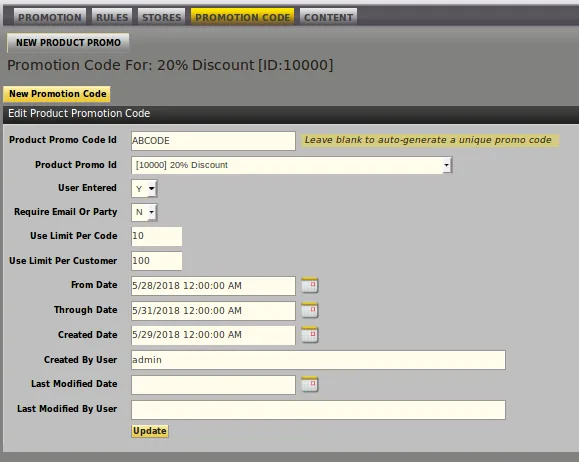Screen dimensions: 579x462
Task: Focus the Product Promo Code Id field
Action: (213, 141)
